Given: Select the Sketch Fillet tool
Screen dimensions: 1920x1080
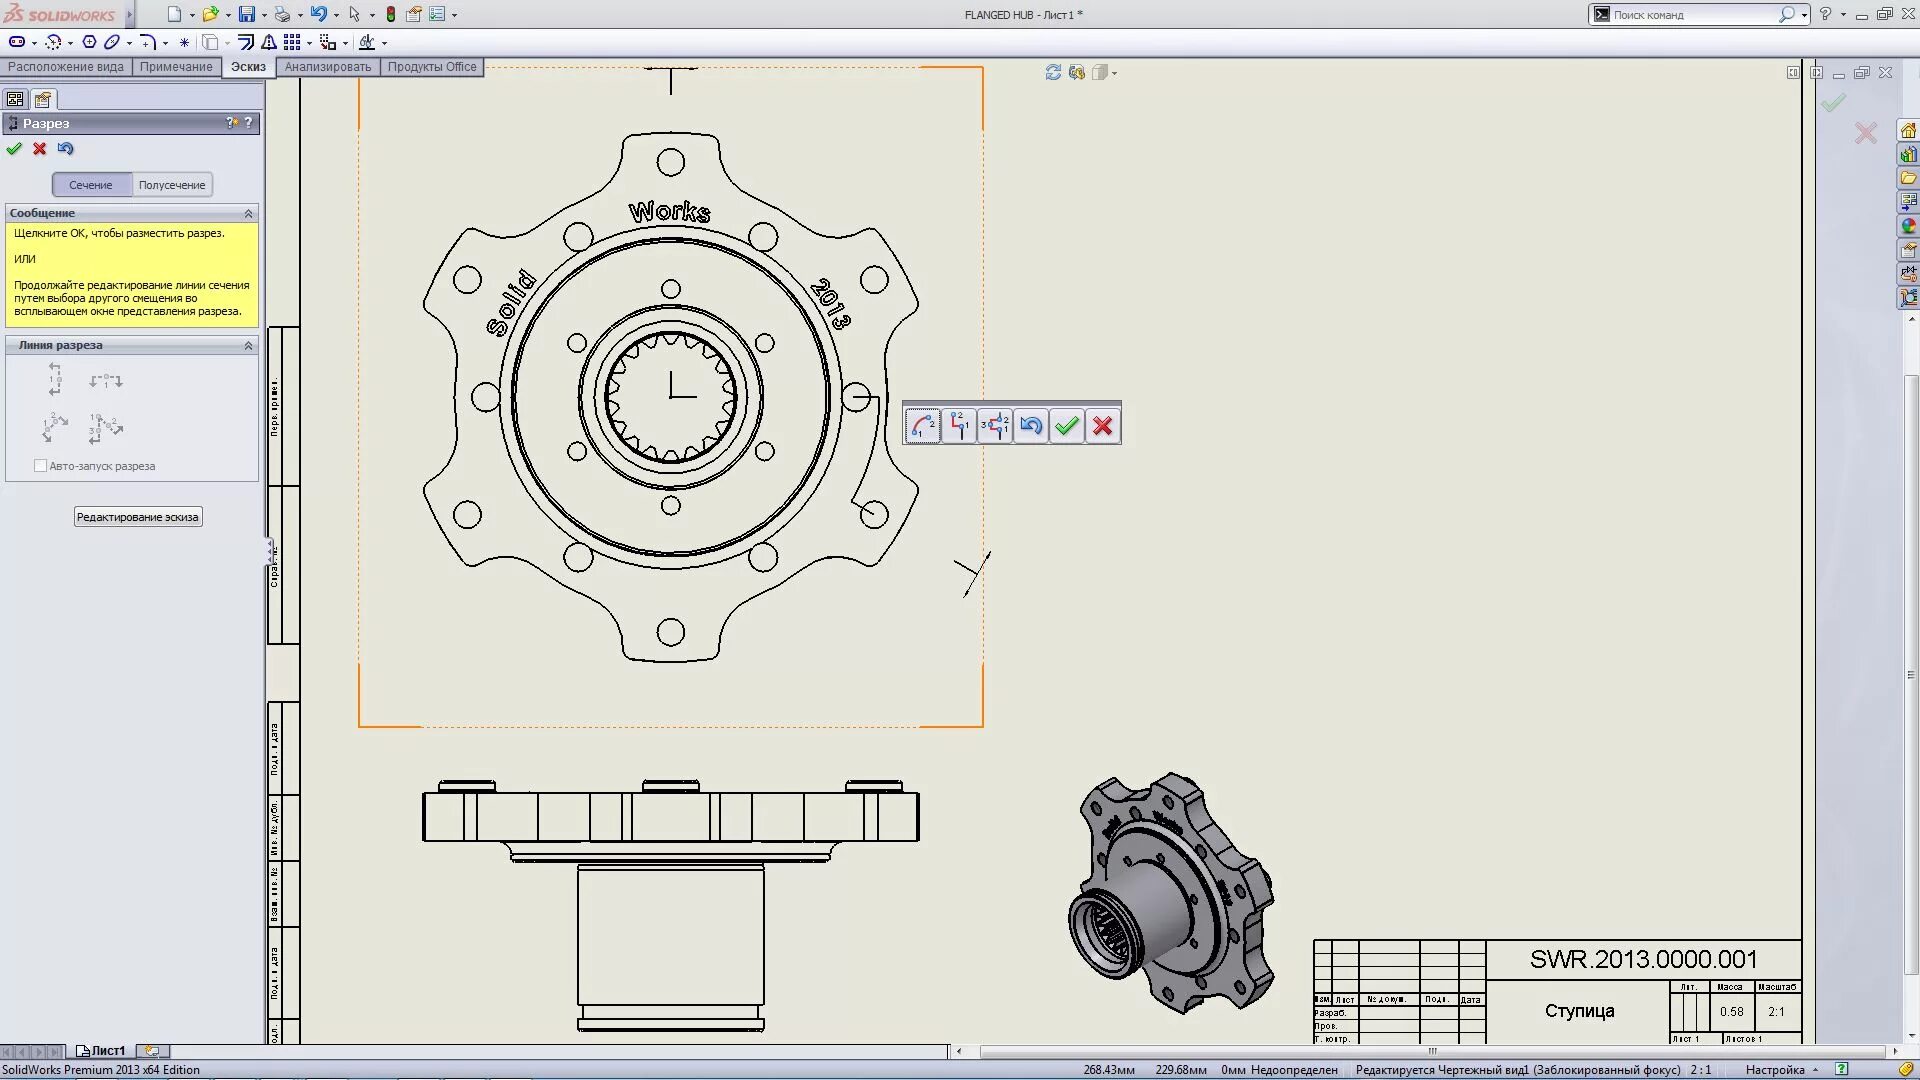Looking at the screenshot, I should coord(147,42).
